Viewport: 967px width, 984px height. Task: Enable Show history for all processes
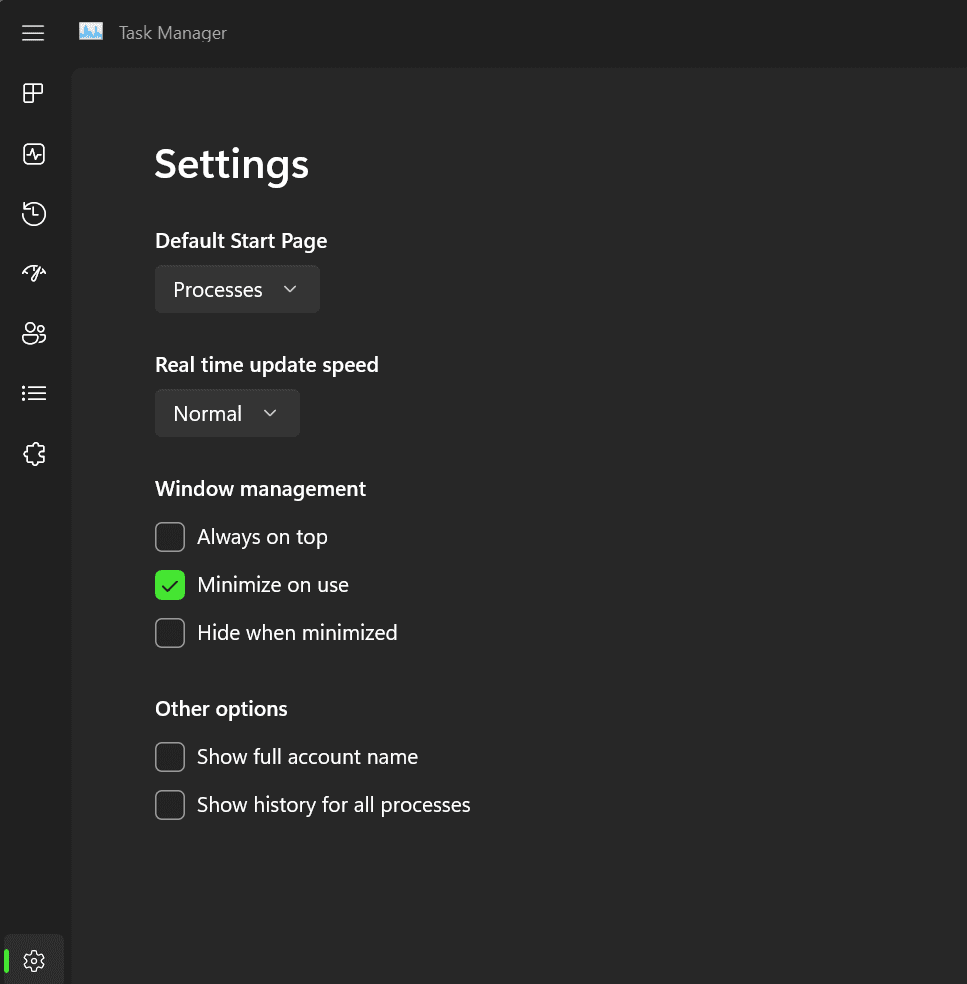point(170,805)
